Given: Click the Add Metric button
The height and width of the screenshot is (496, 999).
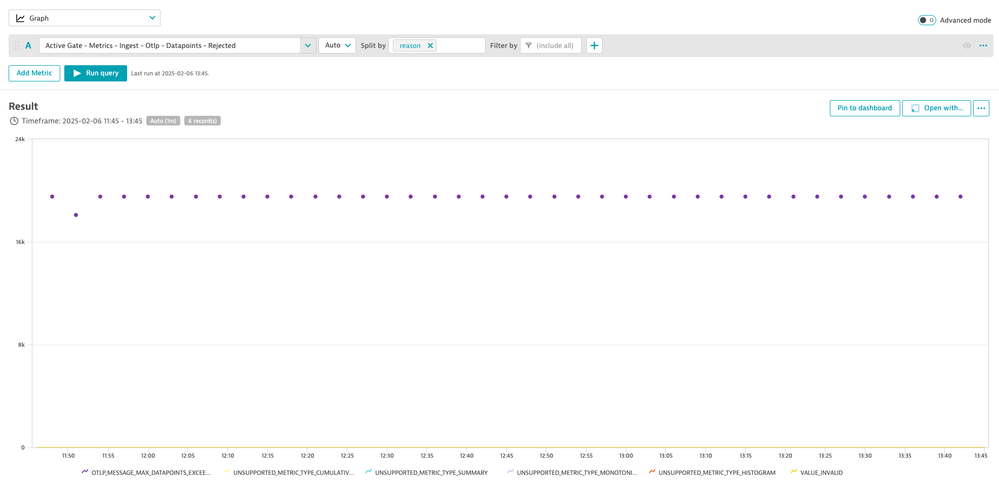Looking at the screenshot, I should coord(34,73).
